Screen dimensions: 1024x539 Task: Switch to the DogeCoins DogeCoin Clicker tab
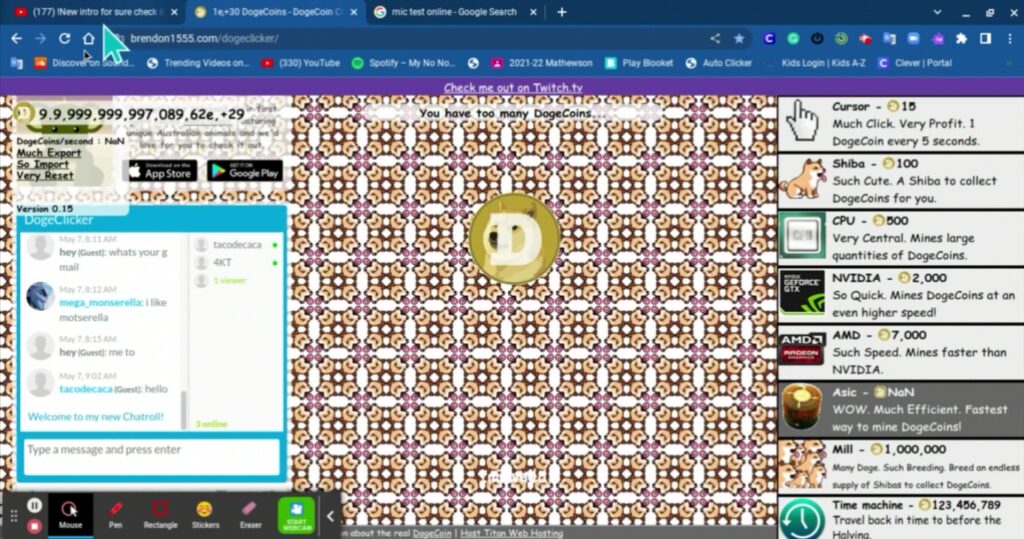[x=274, y=12]
